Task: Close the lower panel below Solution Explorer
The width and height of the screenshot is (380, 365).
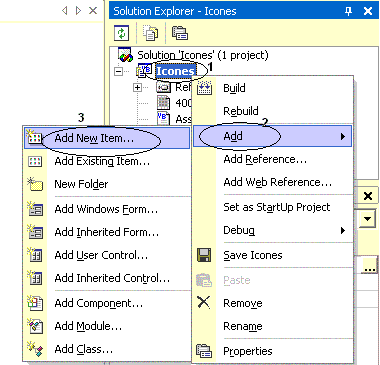Action: (368, 196)
